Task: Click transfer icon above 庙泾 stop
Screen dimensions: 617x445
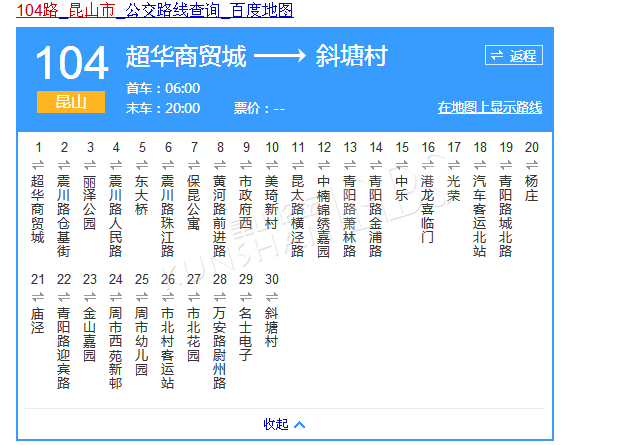Action: click(38, 297)
